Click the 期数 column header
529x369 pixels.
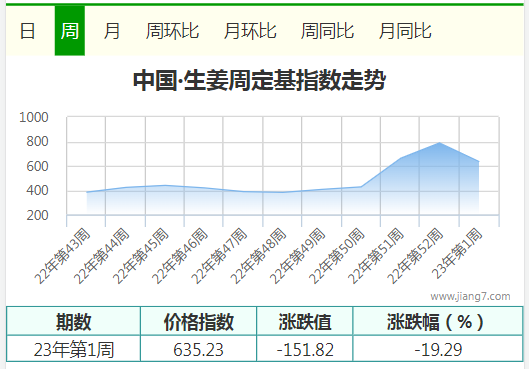74,321
